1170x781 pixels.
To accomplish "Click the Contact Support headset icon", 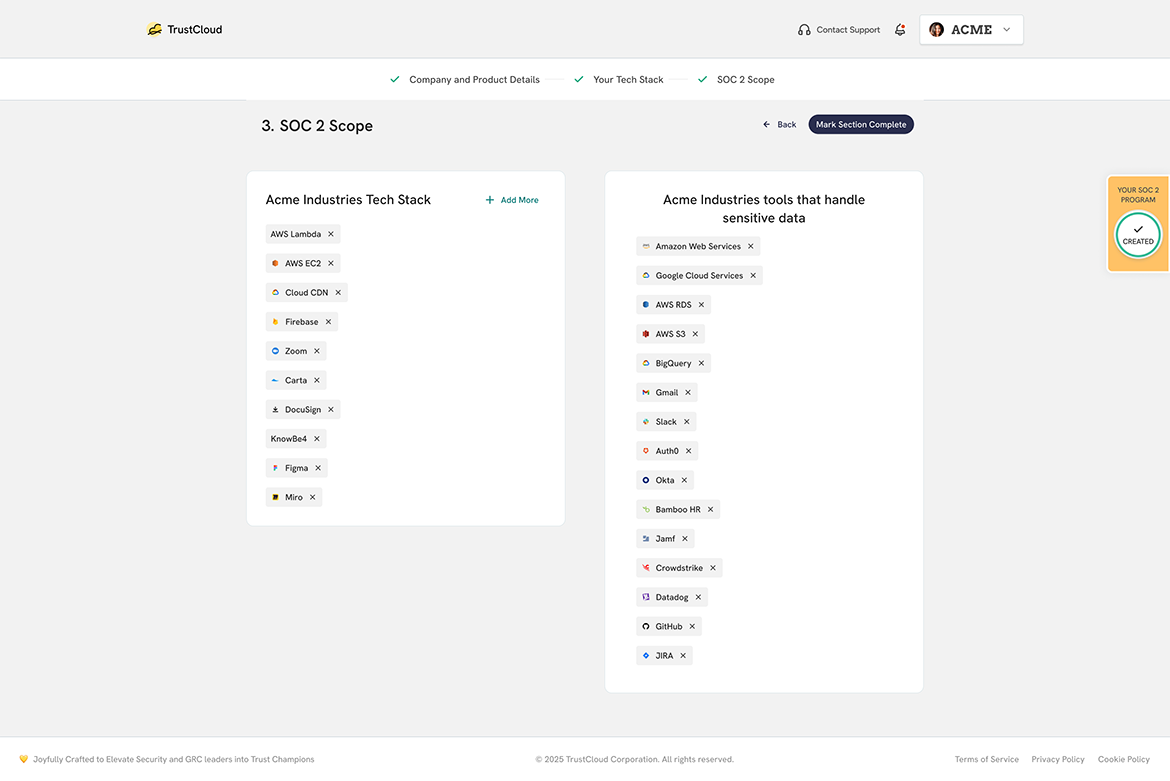I will pyautogui.click(x=804, y=30).
